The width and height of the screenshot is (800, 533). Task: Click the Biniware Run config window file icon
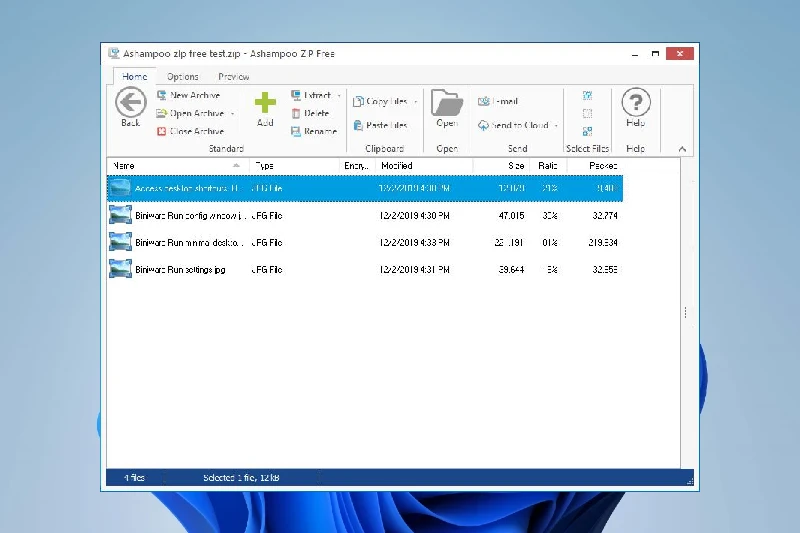click(120, 215)
